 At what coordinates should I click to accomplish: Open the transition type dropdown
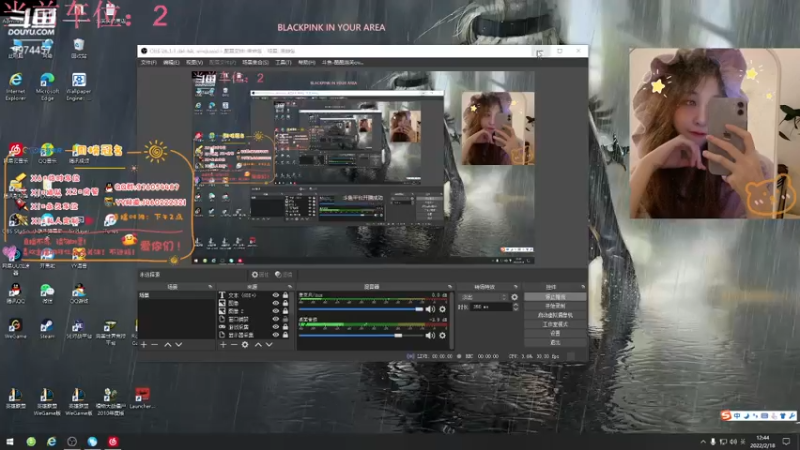pos(483,297)
